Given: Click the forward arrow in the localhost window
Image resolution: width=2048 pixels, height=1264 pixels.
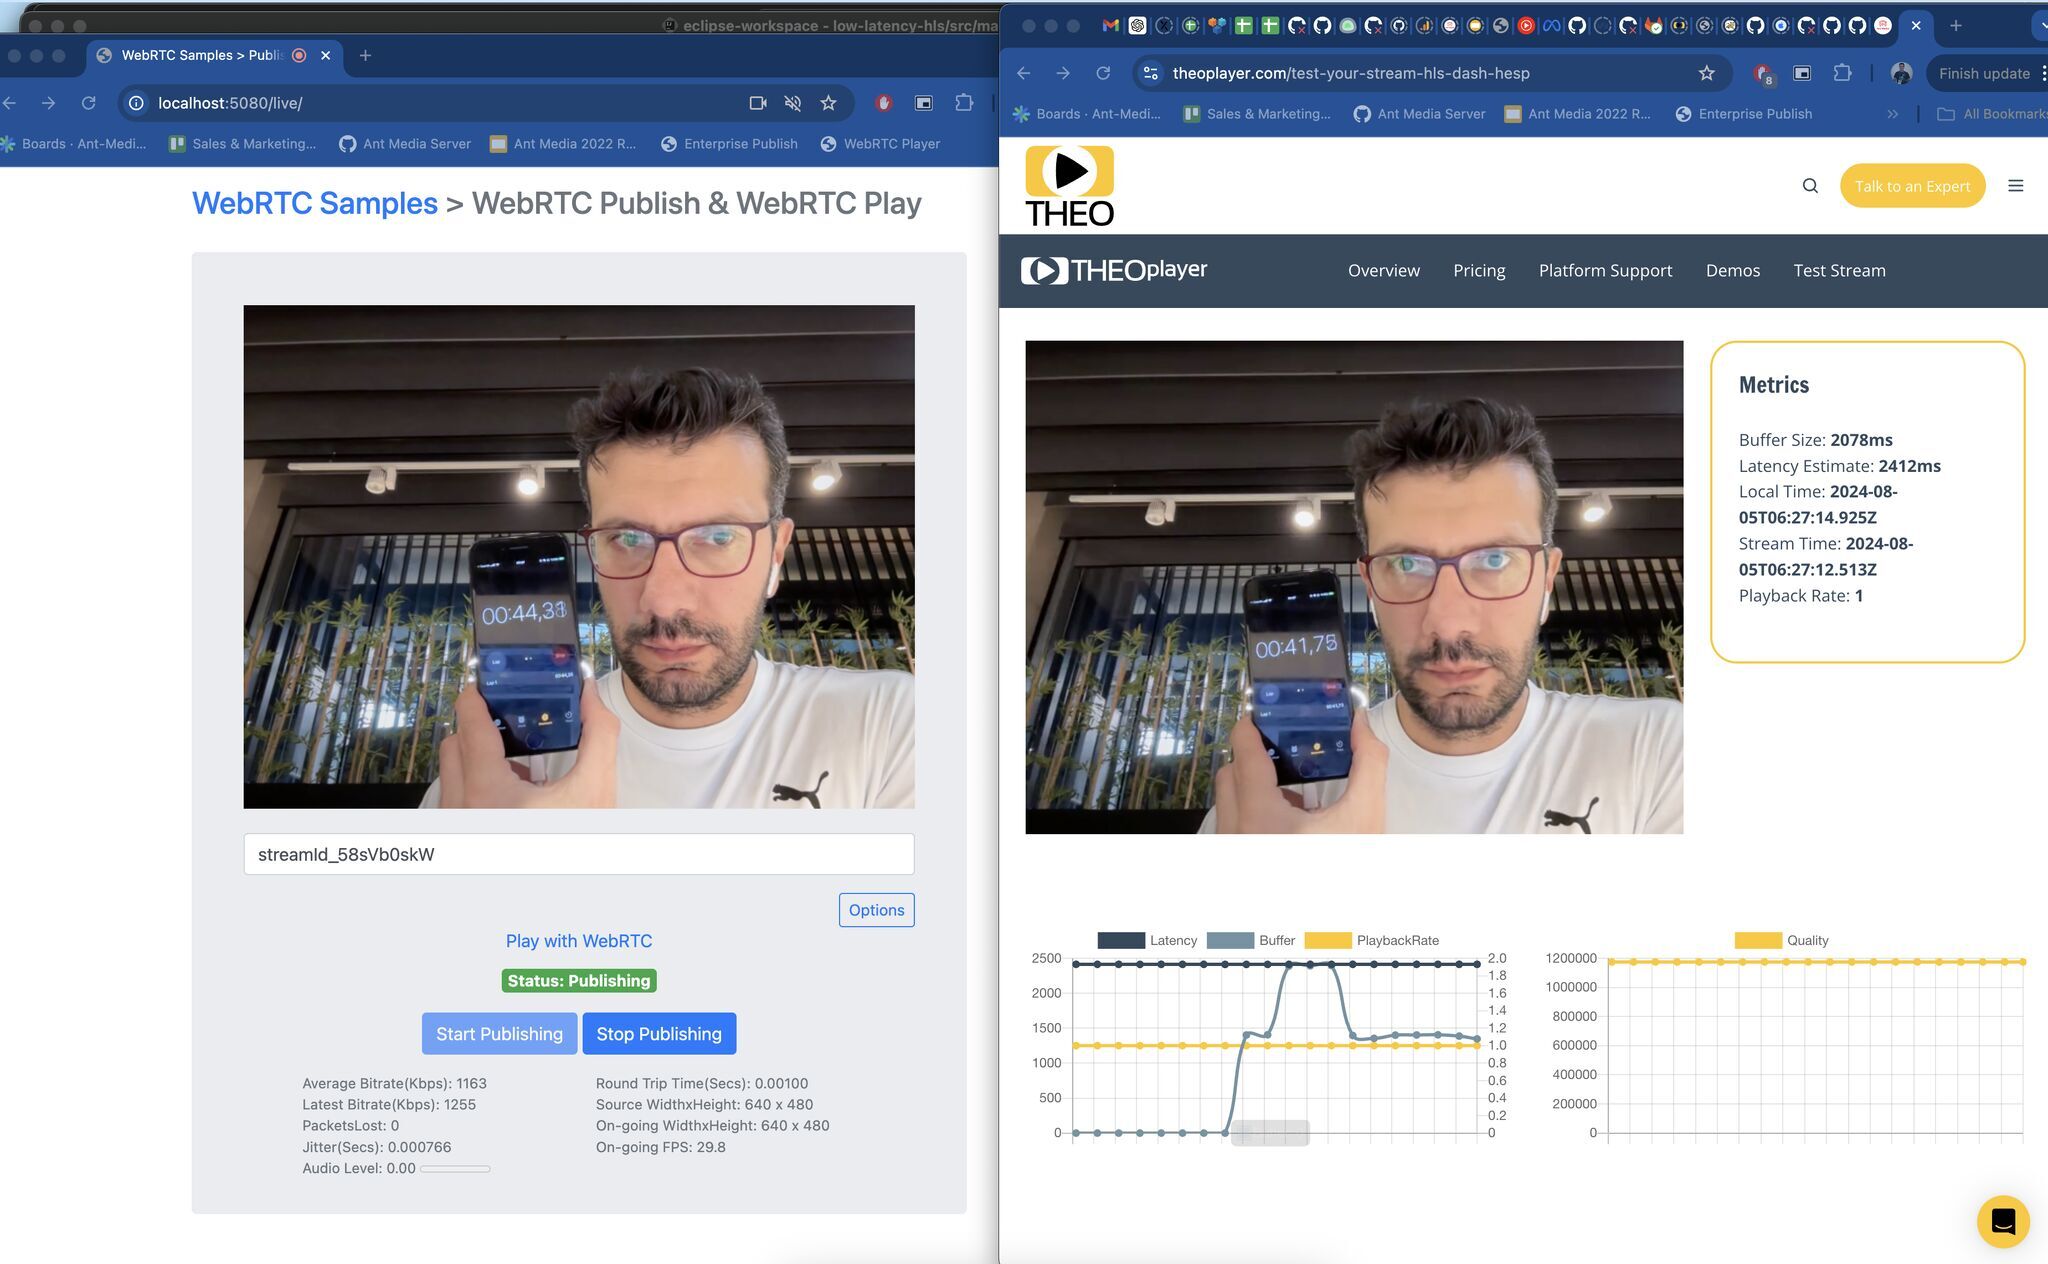Looking at the screenshot, I should pos(48,103).
